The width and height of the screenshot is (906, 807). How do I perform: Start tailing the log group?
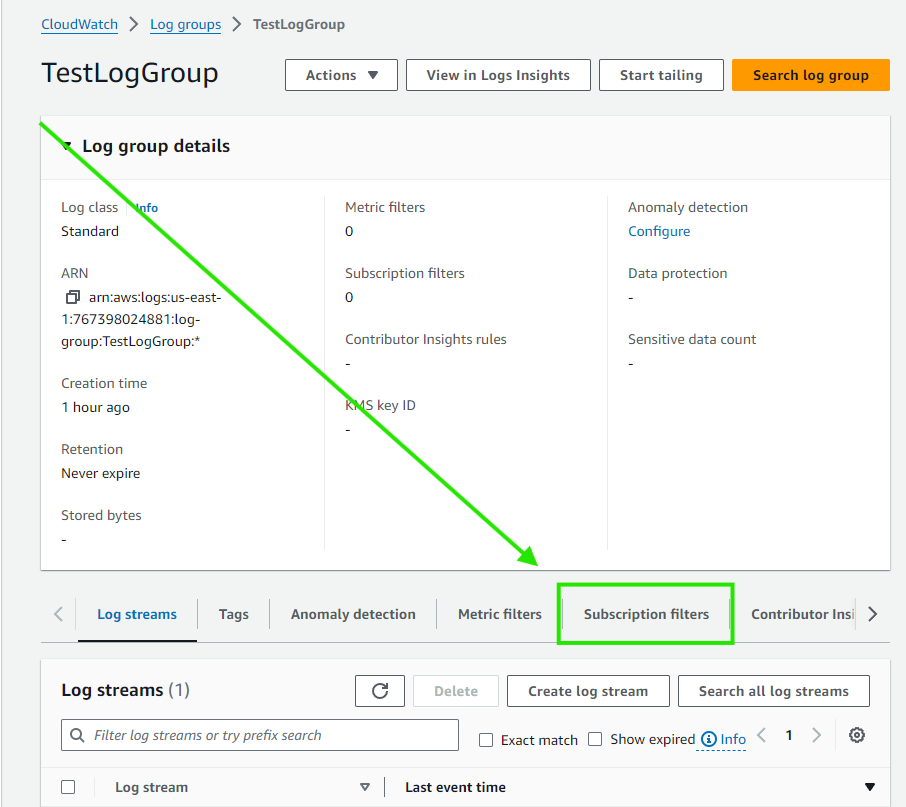pos(660,74)
